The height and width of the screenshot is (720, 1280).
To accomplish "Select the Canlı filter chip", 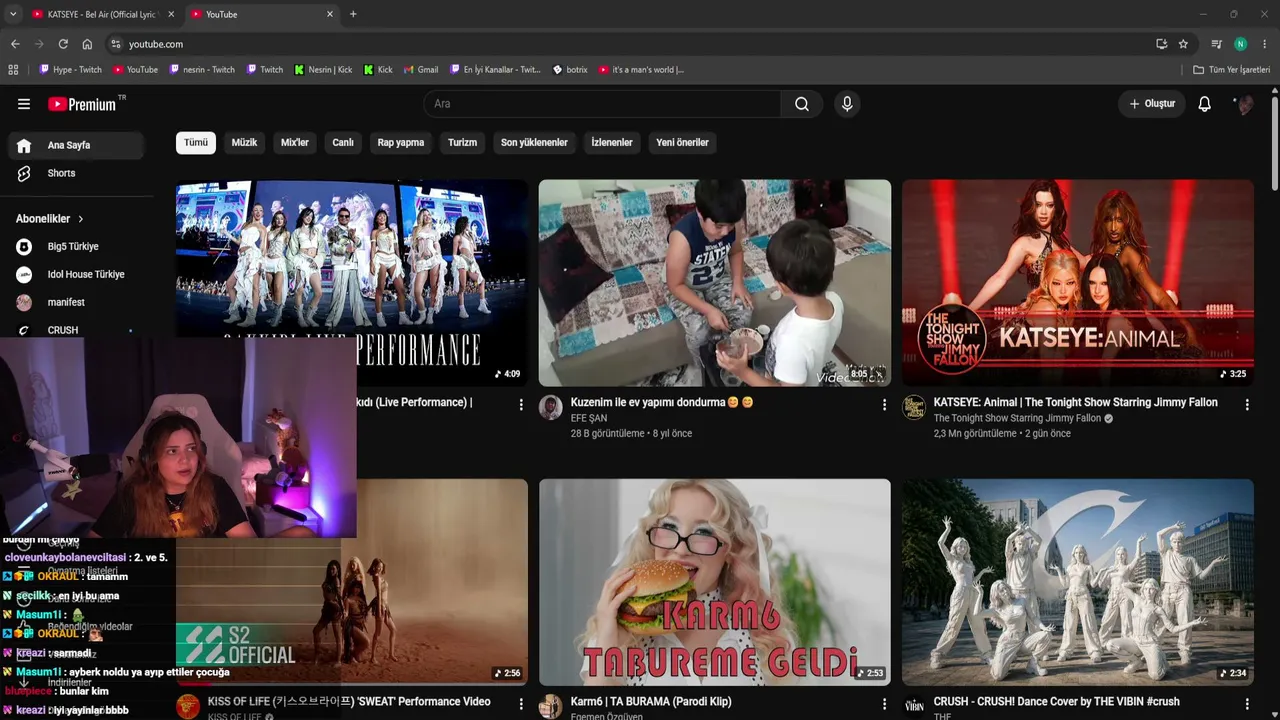I will point(343,142).
